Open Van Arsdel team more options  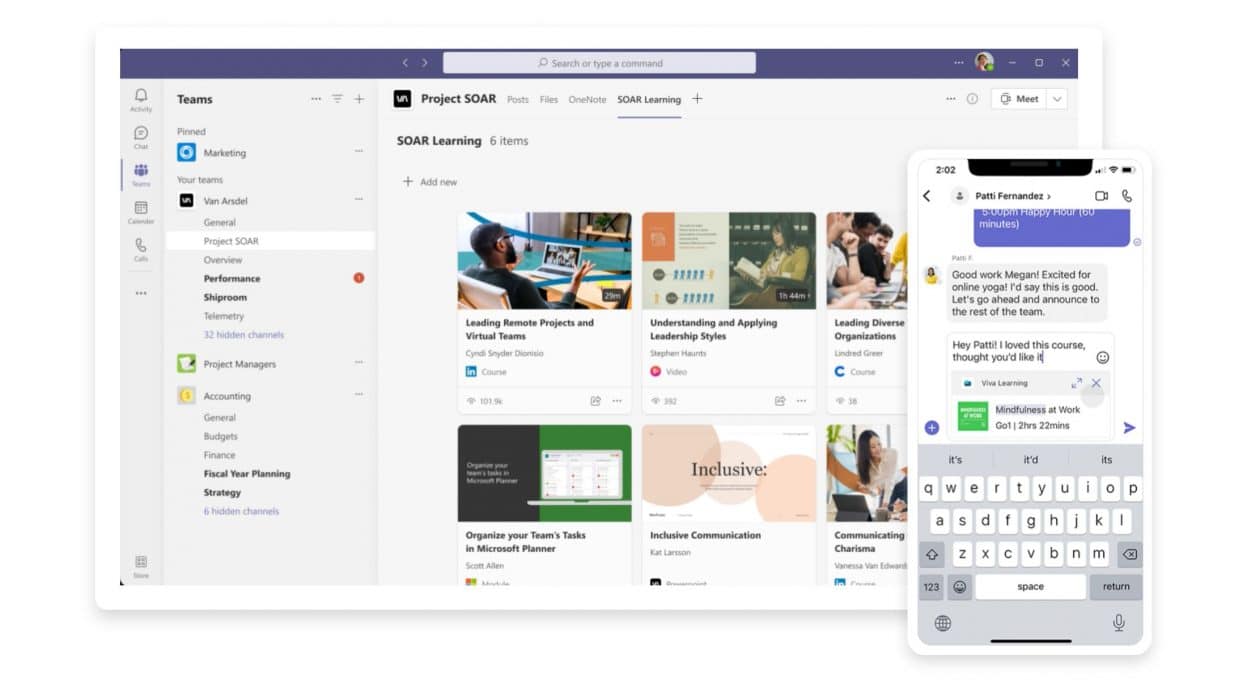[358, 200]
